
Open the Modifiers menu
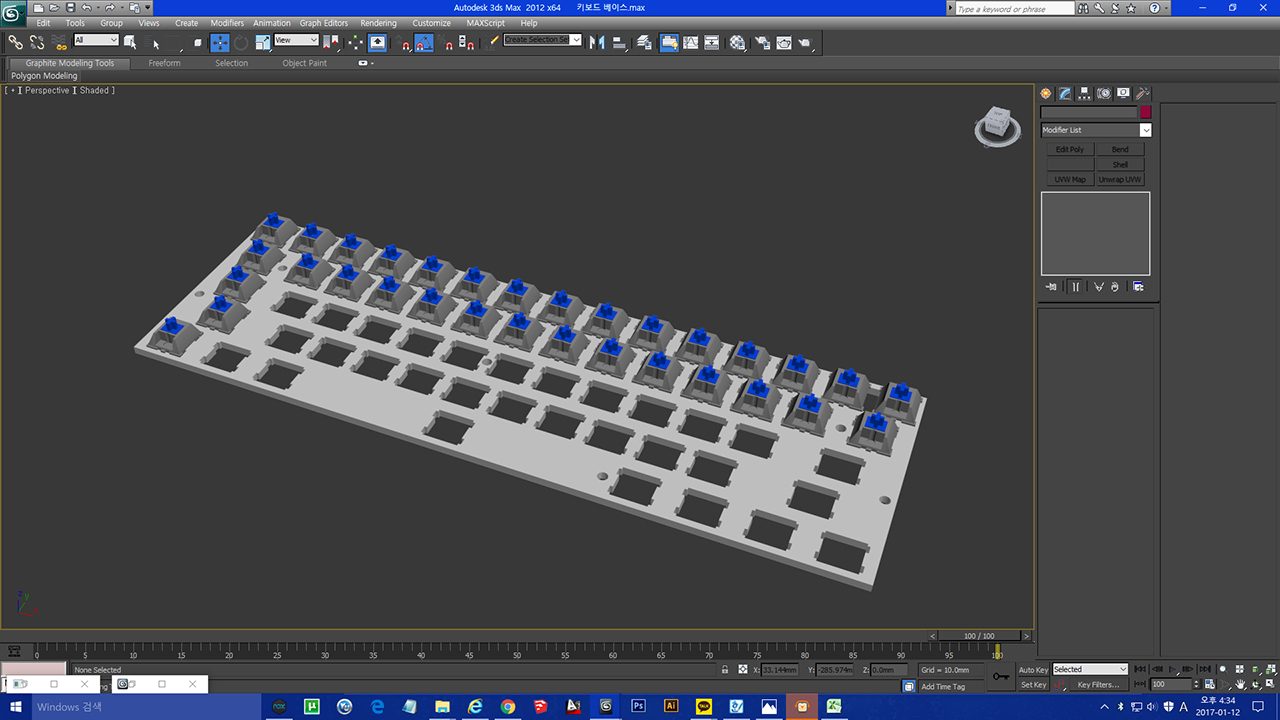point(227,23)
